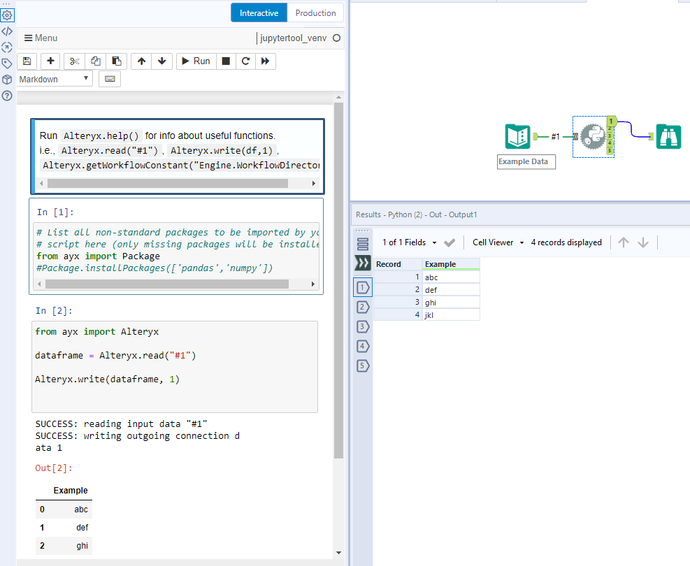Click the notebook vertical scrollbar
The height and width of the screenshot is (566, 690).
point(338,280)
